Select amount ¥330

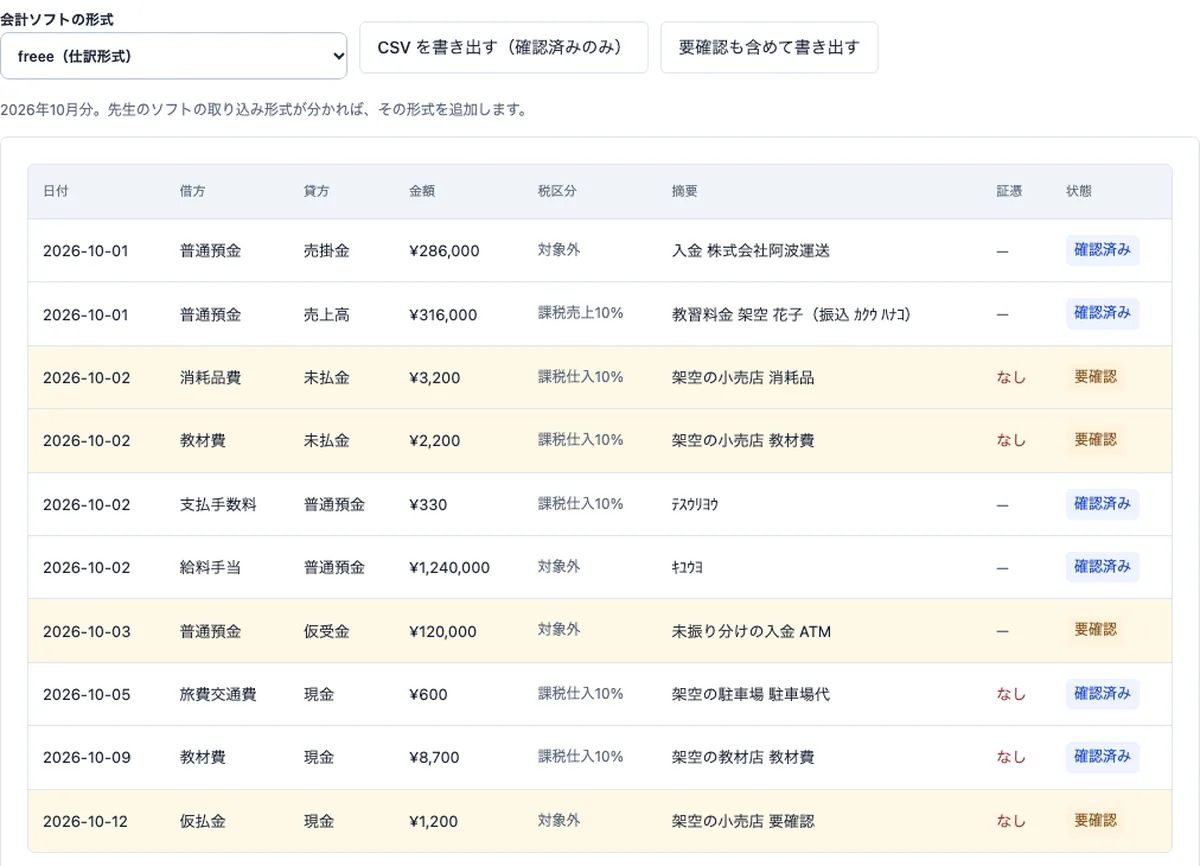tap(428, 505)
